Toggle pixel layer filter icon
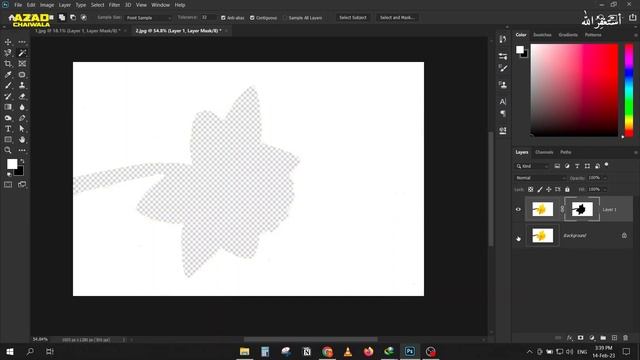This screenshot has width=640, height=360. 557,166
